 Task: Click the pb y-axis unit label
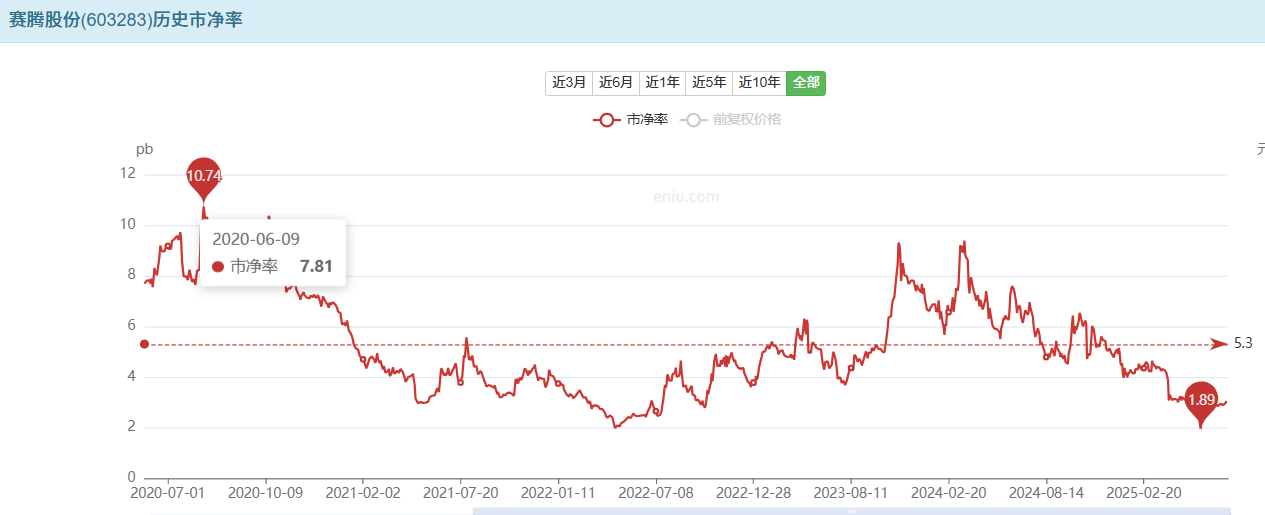(x=145, y=149)
